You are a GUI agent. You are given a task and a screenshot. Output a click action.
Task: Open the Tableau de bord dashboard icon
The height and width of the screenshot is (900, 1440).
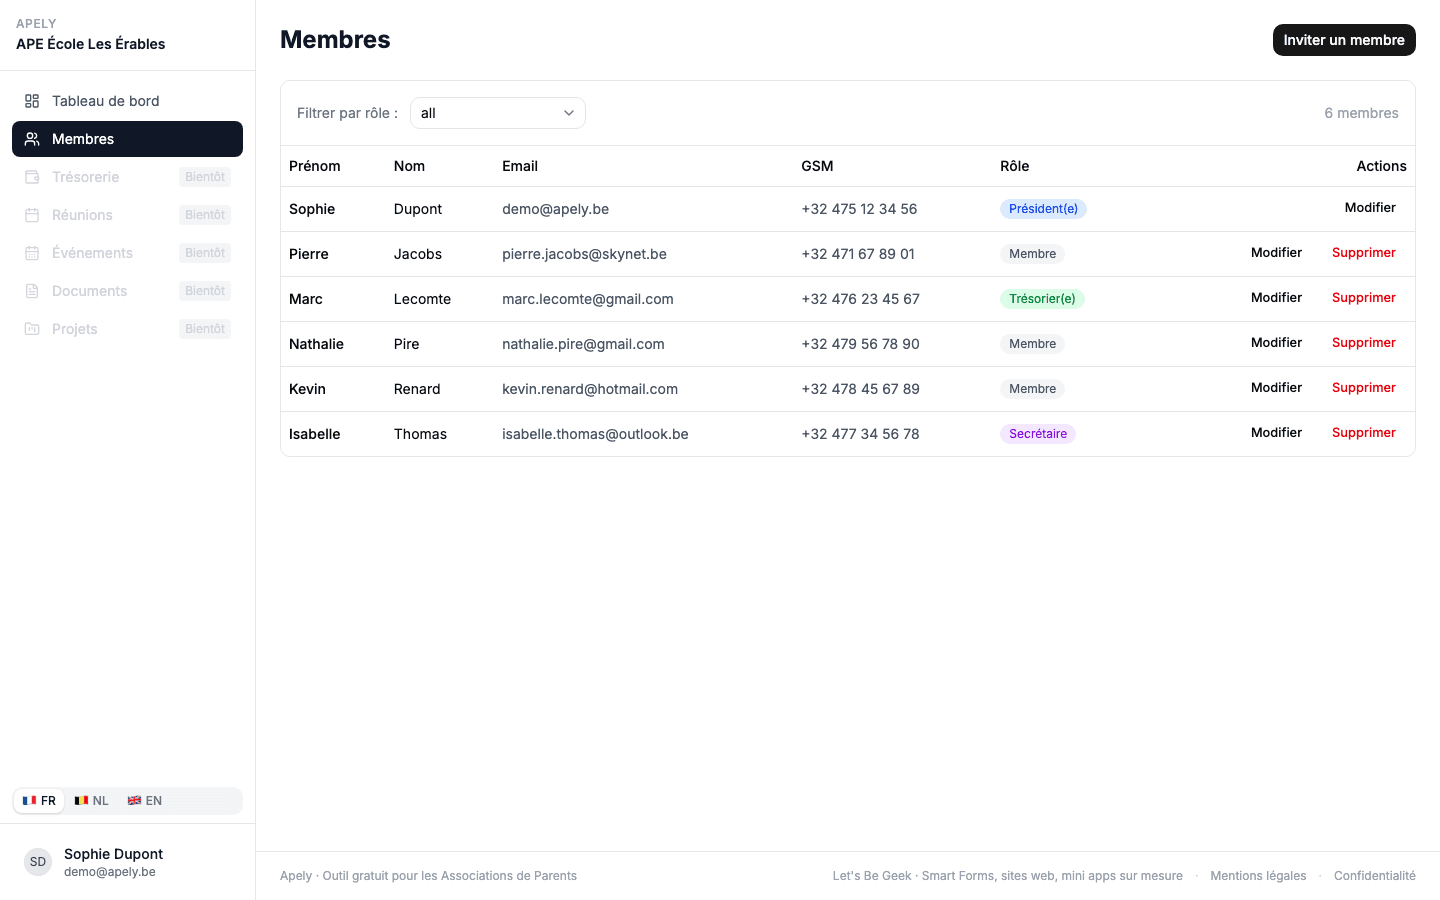click(x=32, y=101)
